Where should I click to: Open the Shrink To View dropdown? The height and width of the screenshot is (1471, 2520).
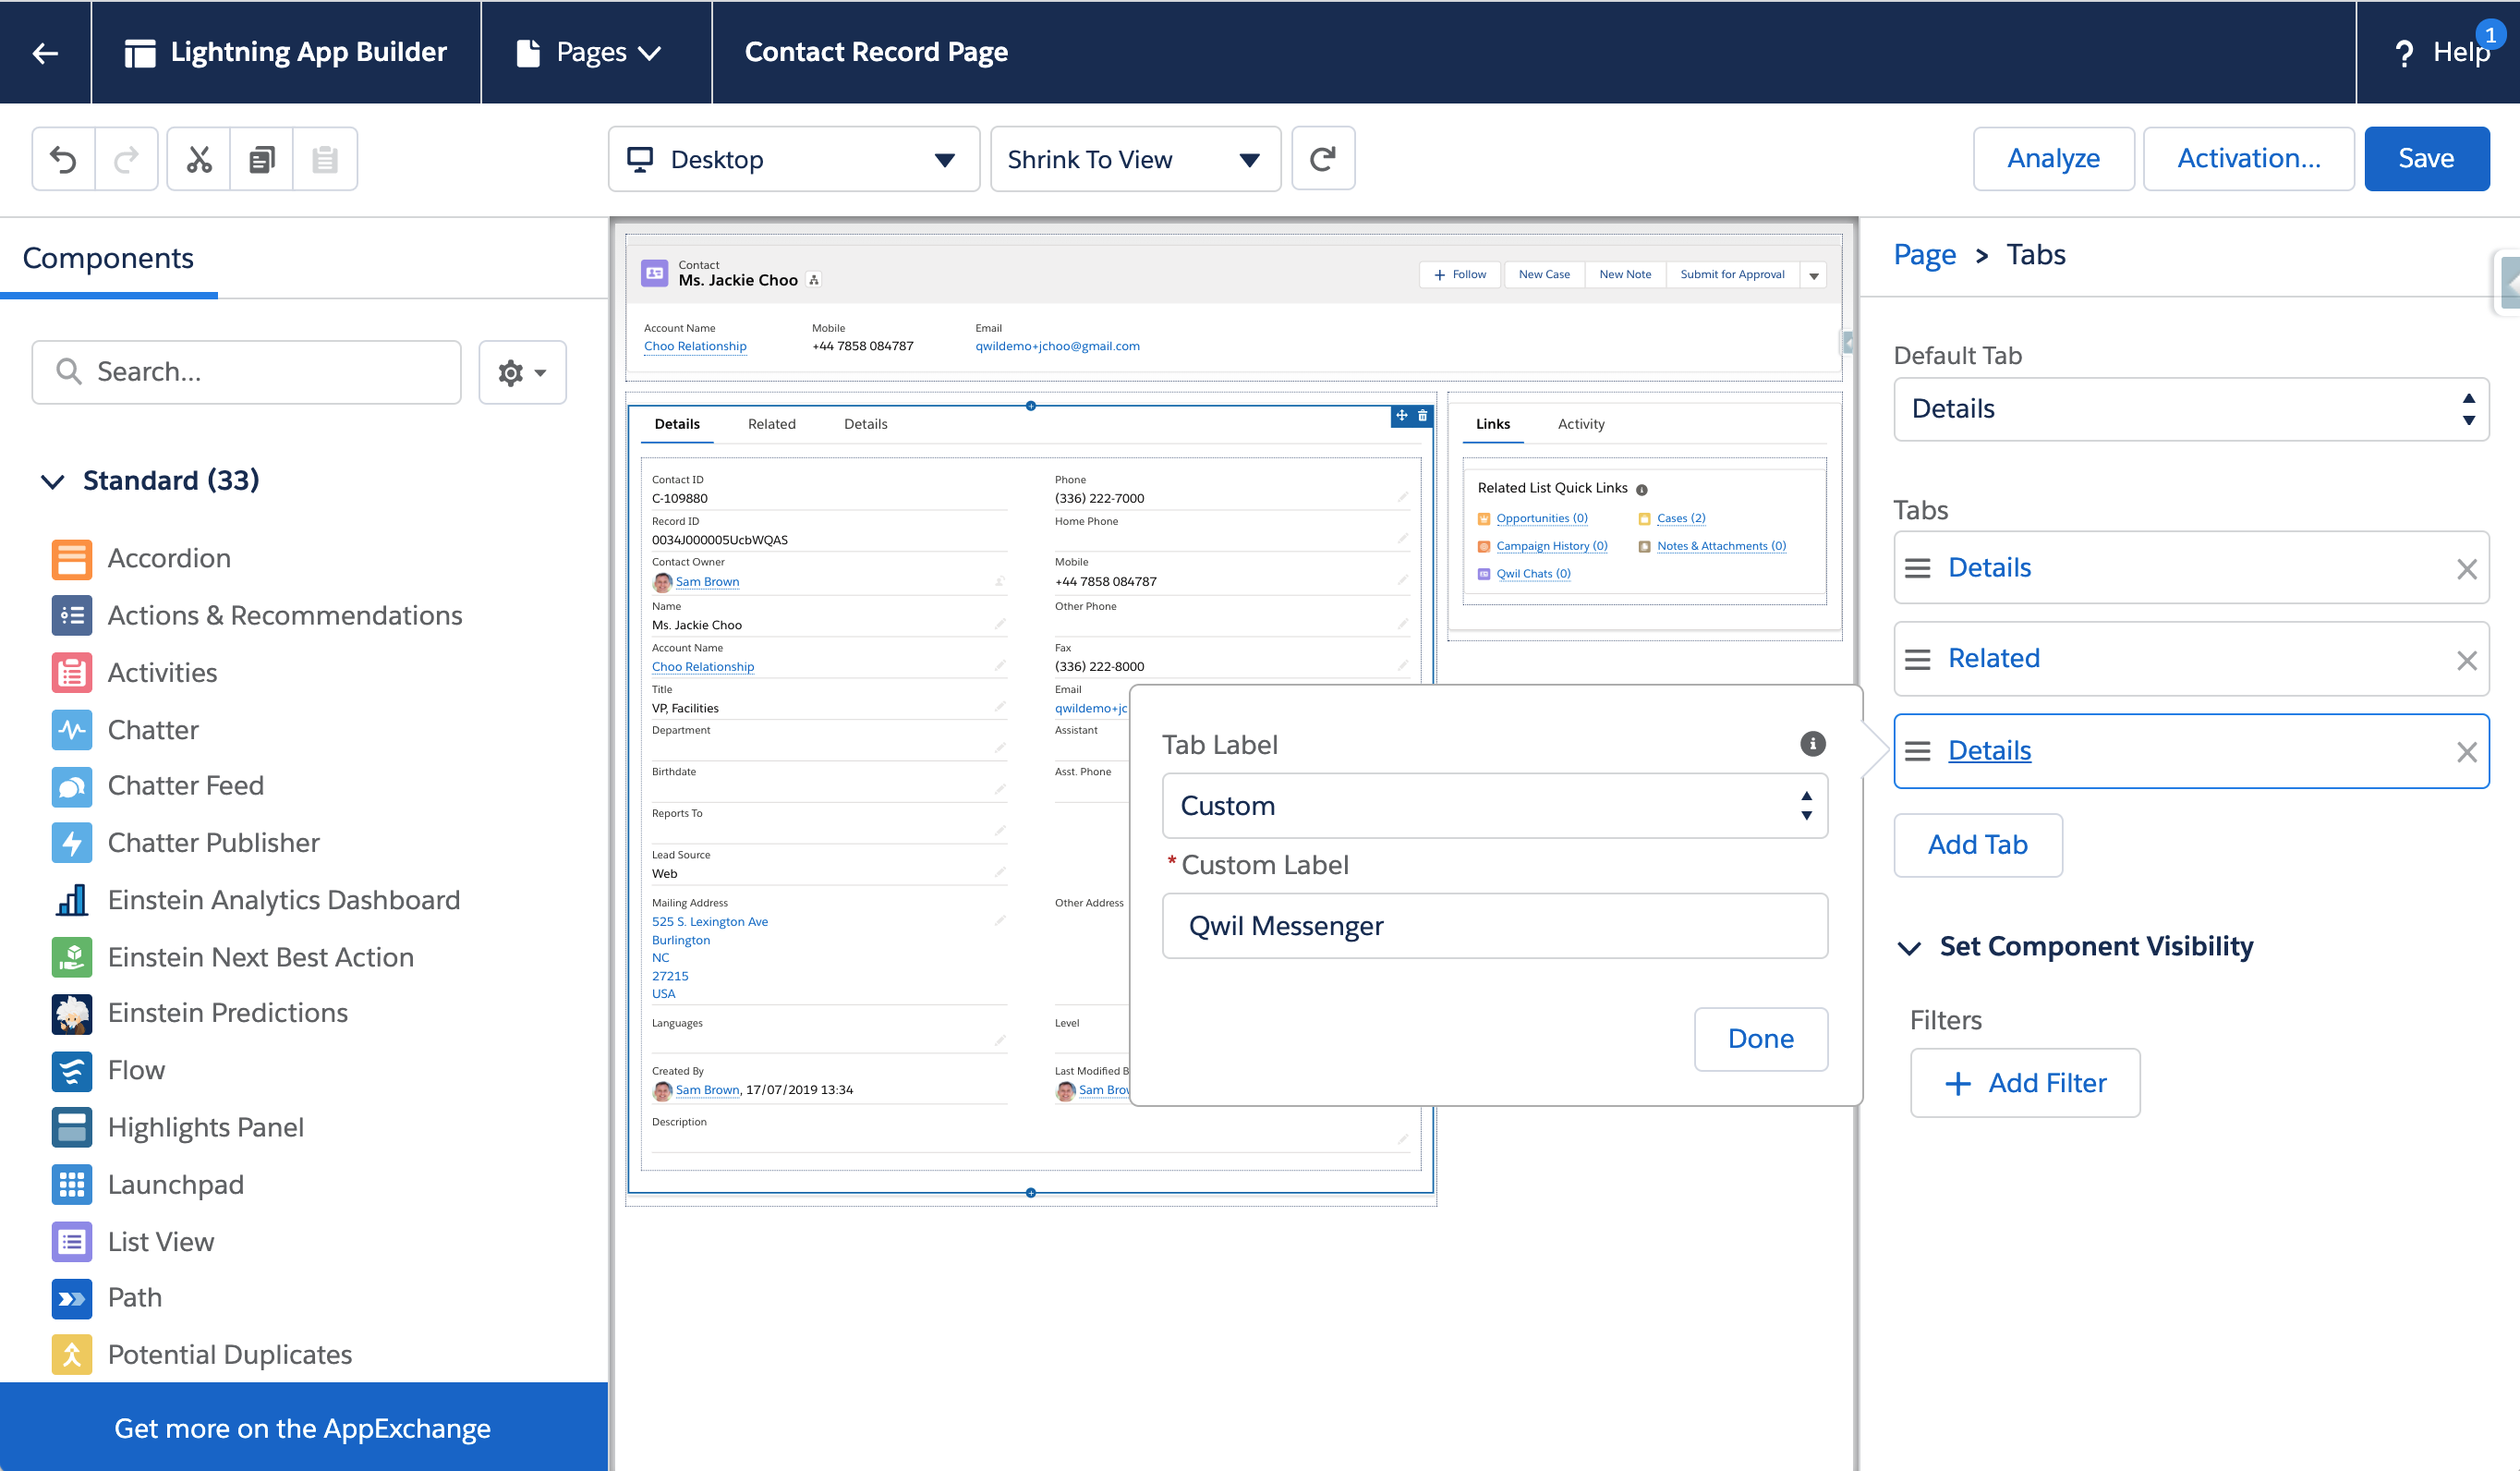pyautogui.click(x=1135, y=159)
